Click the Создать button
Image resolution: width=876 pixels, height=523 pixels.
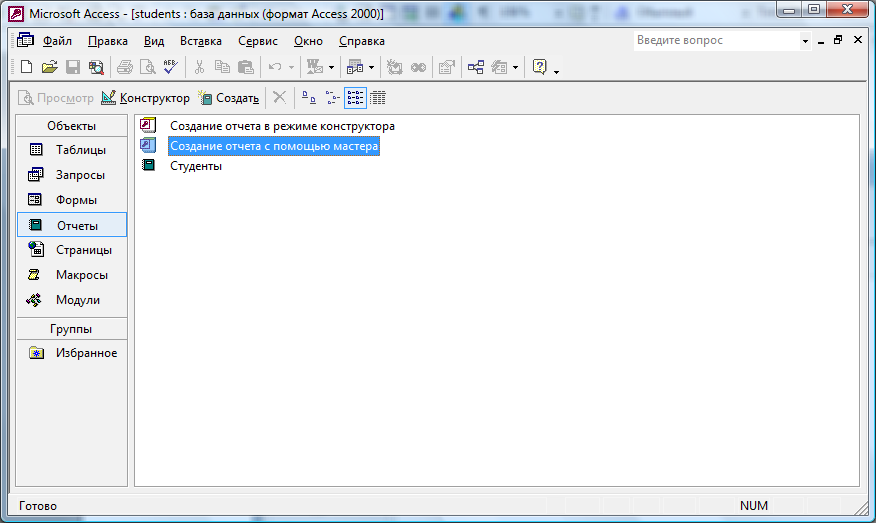click(x=228, y=98)
